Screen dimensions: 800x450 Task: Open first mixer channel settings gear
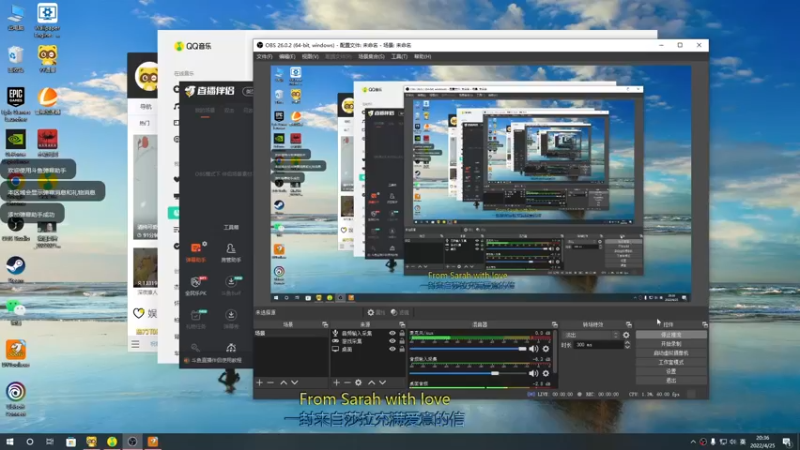tap(546, 349)
